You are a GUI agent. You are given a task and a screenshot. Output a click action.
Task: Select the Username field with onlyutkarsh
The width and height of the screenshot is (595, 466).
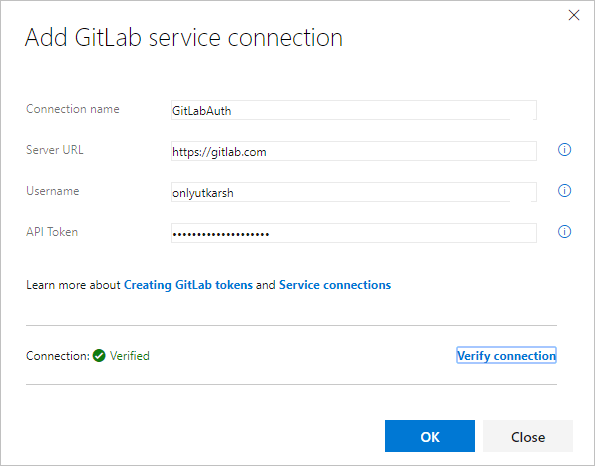pyautogui.click(x=354, y=192)
